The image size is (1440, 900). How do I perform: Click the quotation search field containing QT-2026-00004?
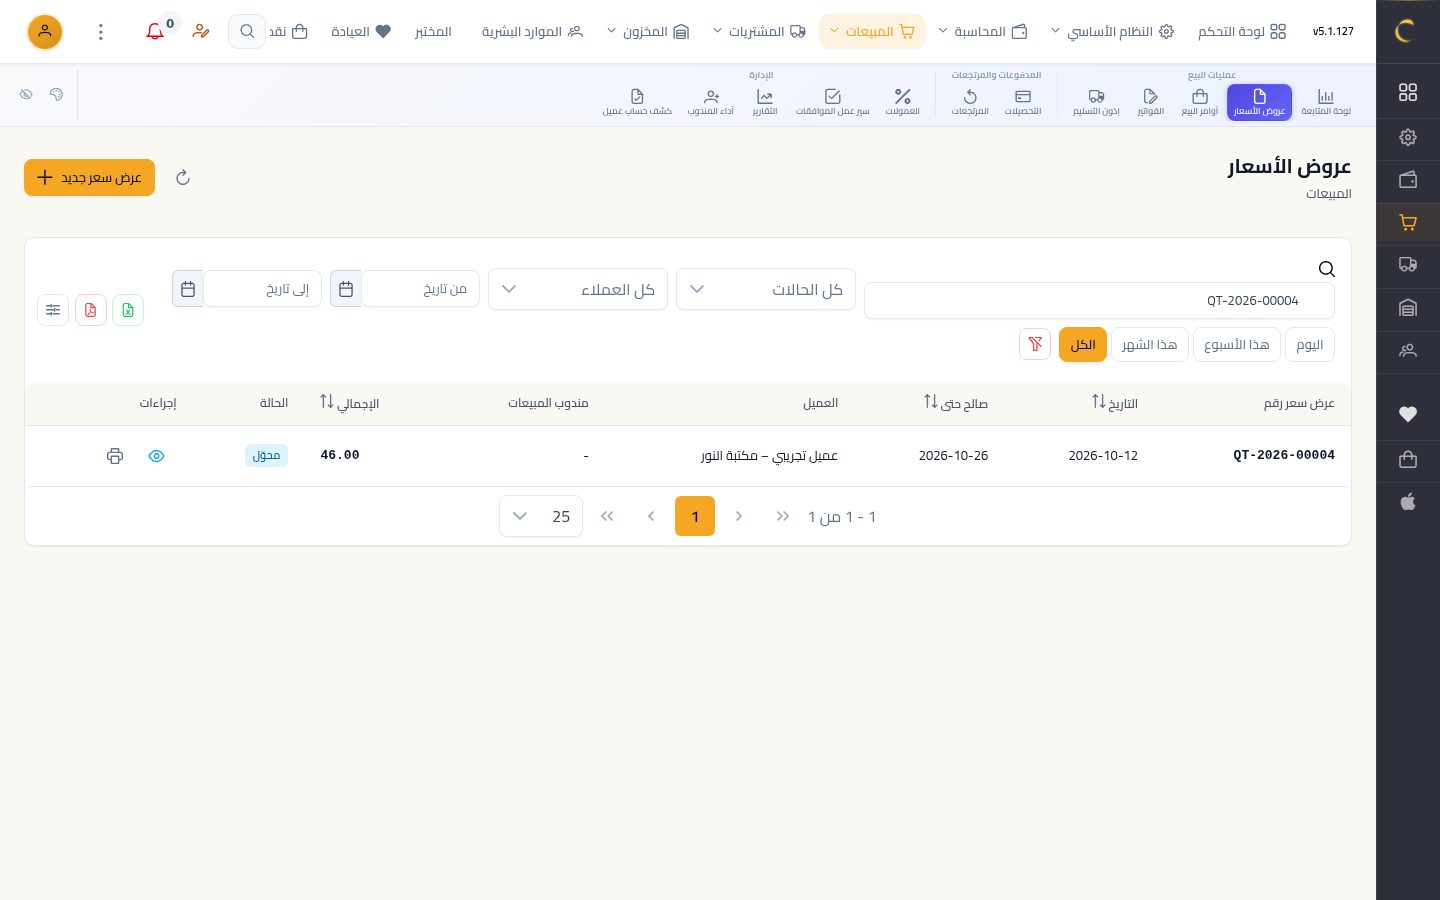pos(1099,301)
